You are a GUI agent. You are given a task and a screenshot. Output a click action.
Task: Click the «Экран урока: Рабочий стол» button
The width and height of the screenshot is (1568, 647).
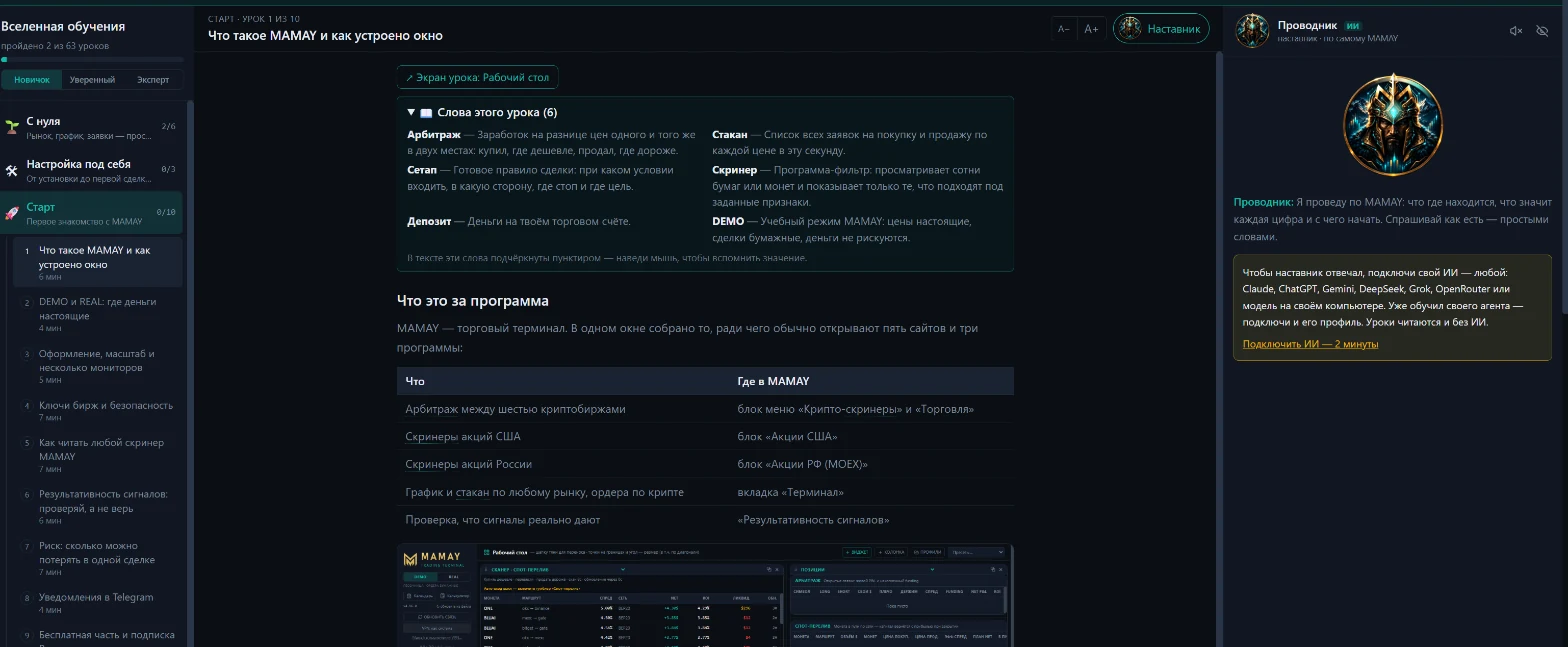tap(478, 77)
